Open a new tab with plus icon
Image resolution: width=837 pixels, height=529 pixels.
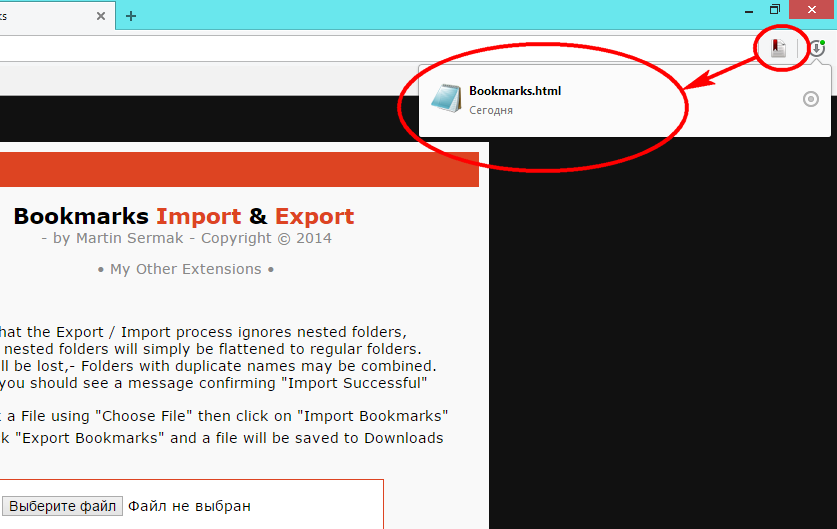pyautogui.click(x=131, y=16)
